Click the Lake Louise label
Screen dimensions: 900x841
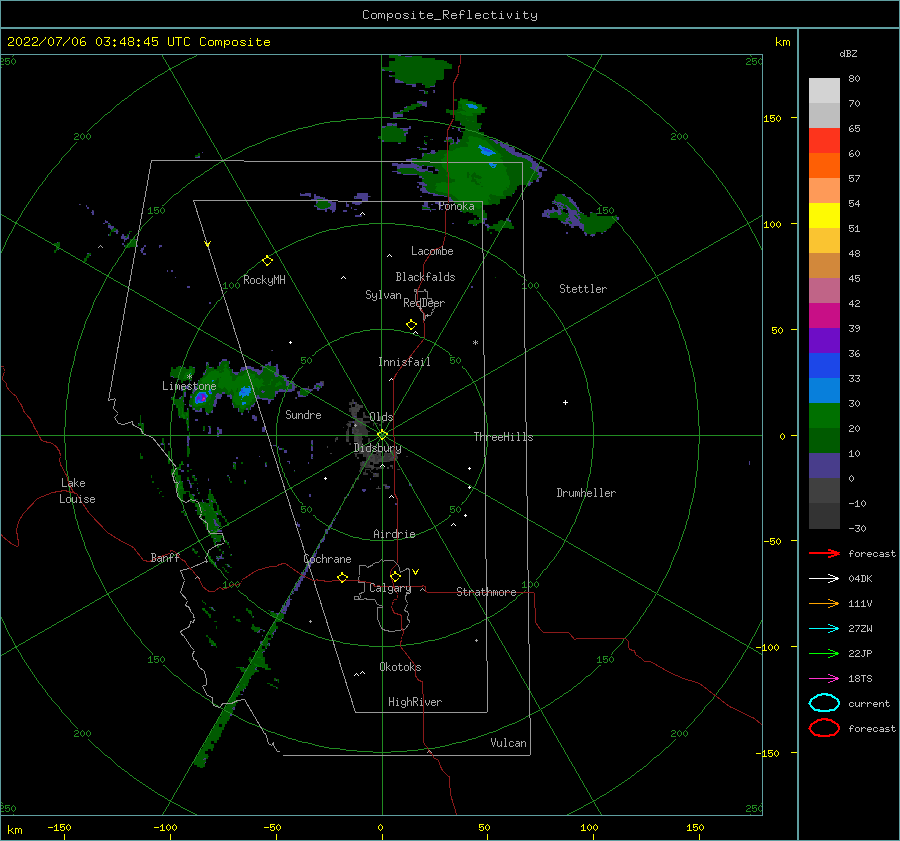77,491
